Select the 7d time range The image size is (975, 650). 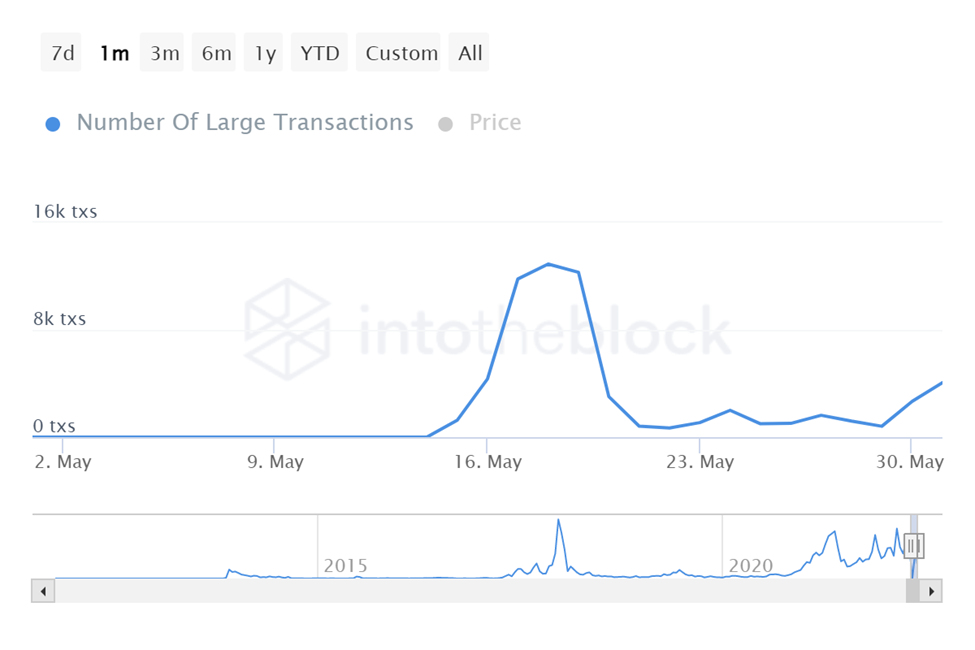(x=62, y=53)
